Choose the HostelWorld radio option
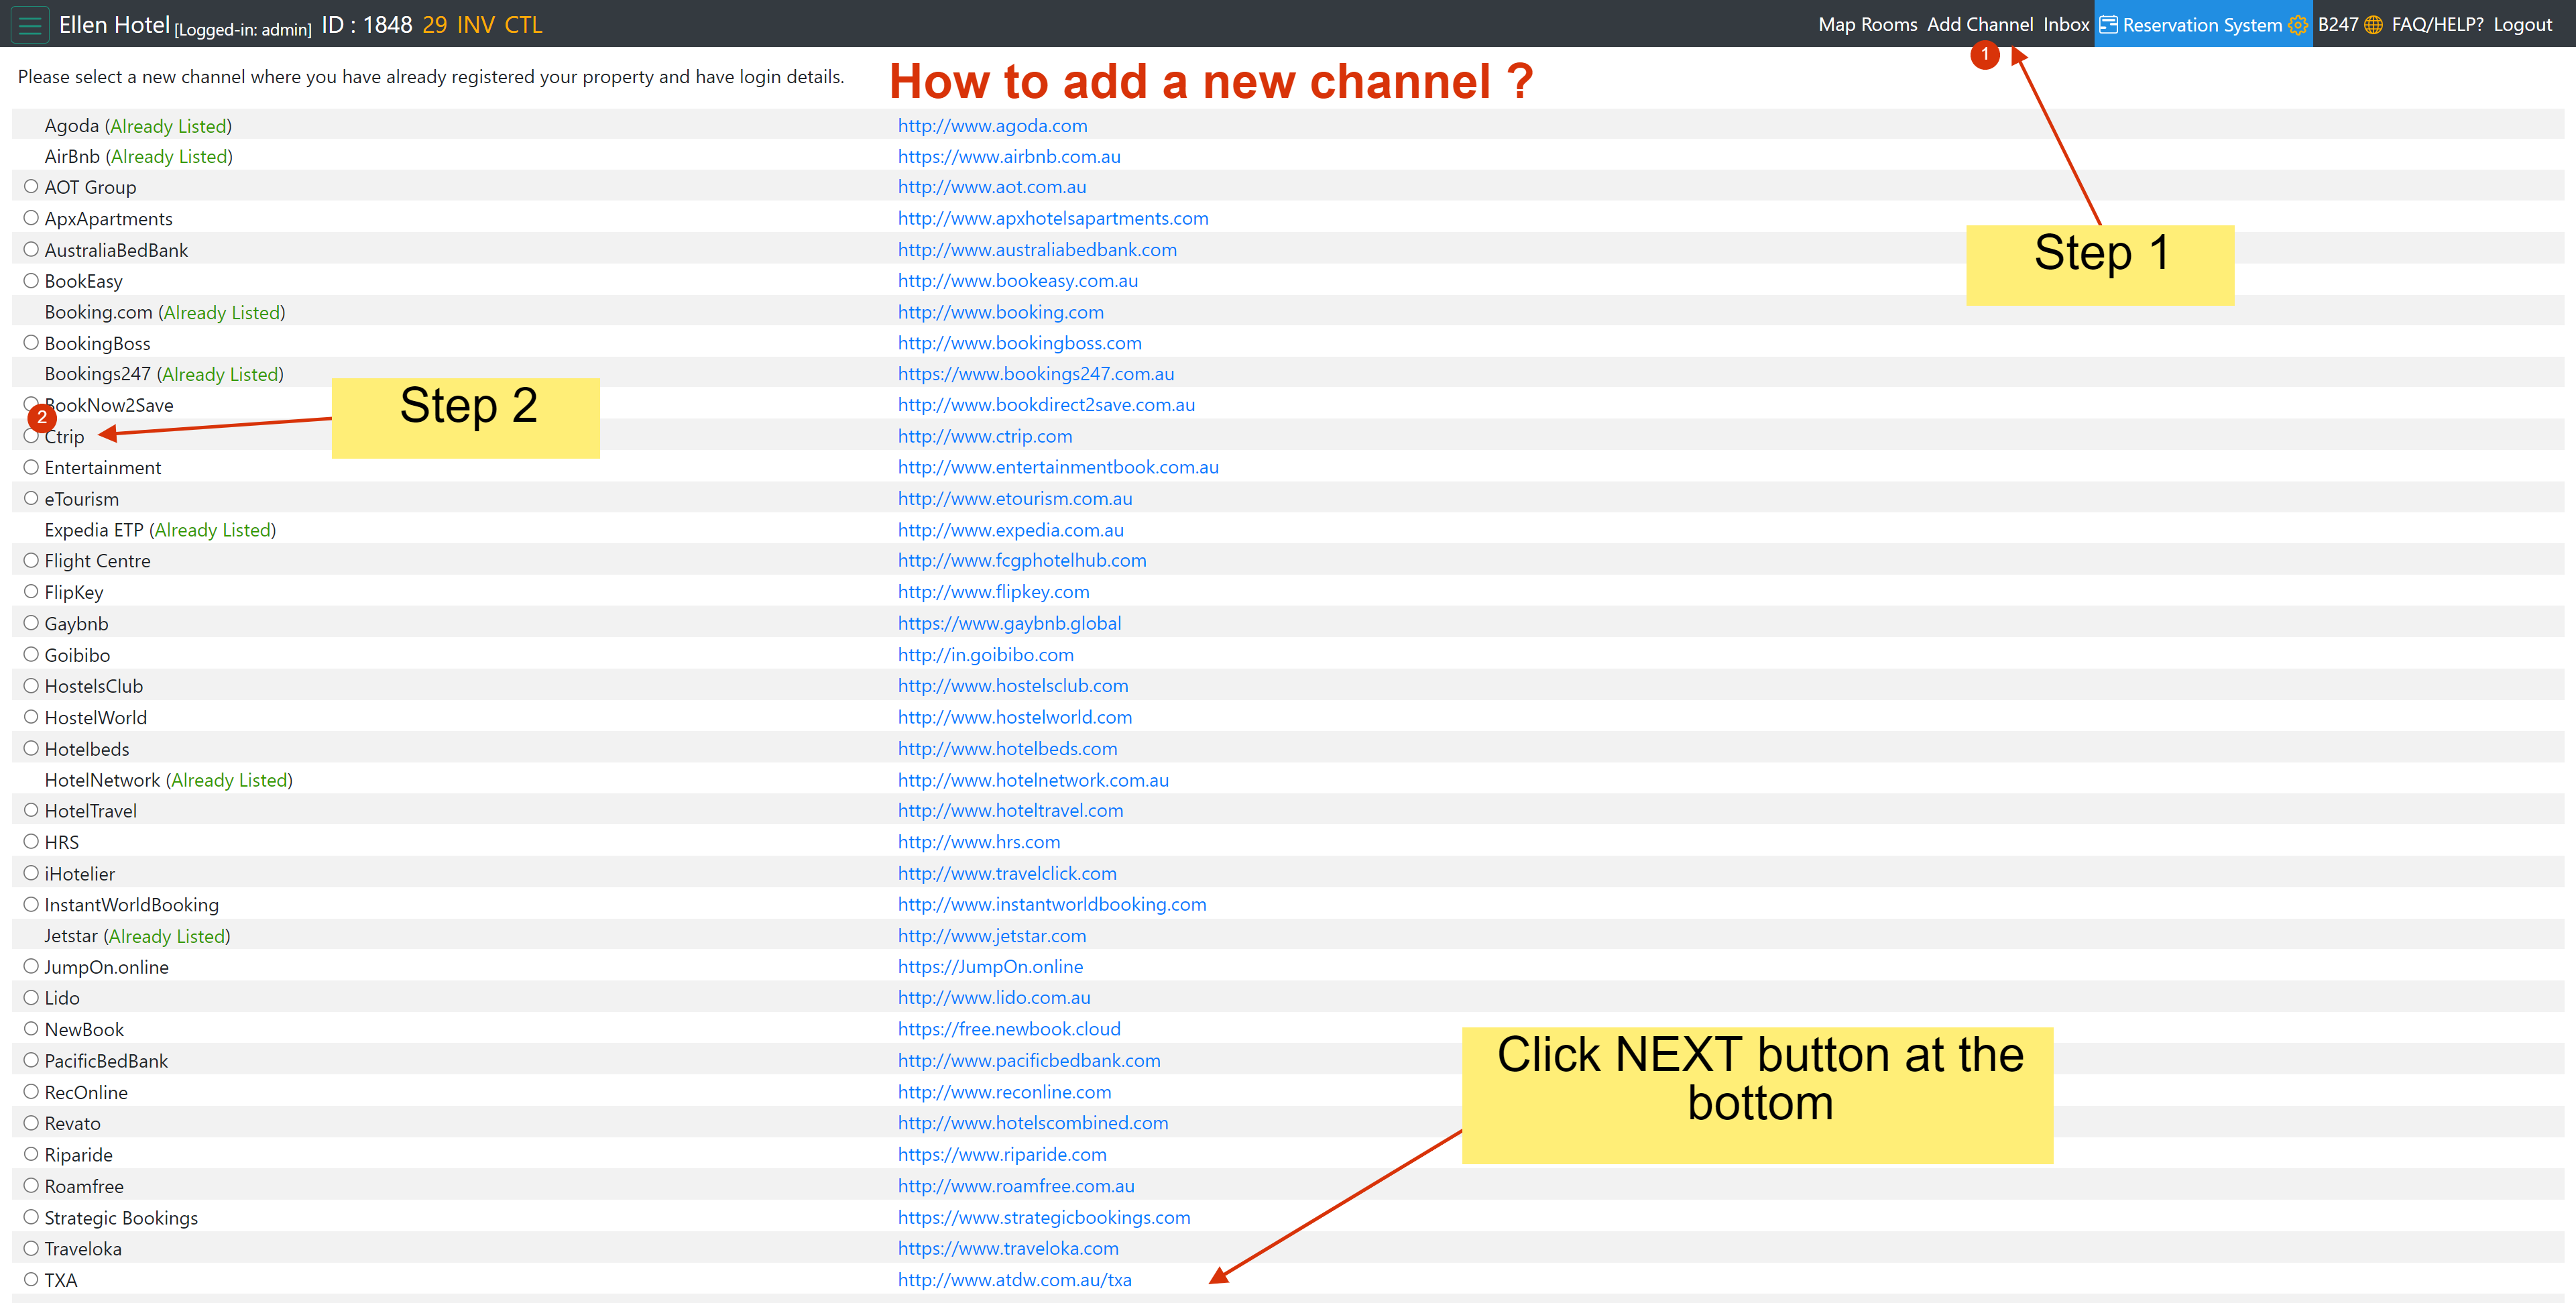The height and width of the screenshot is (1303, 2576). tap(31, 717)
